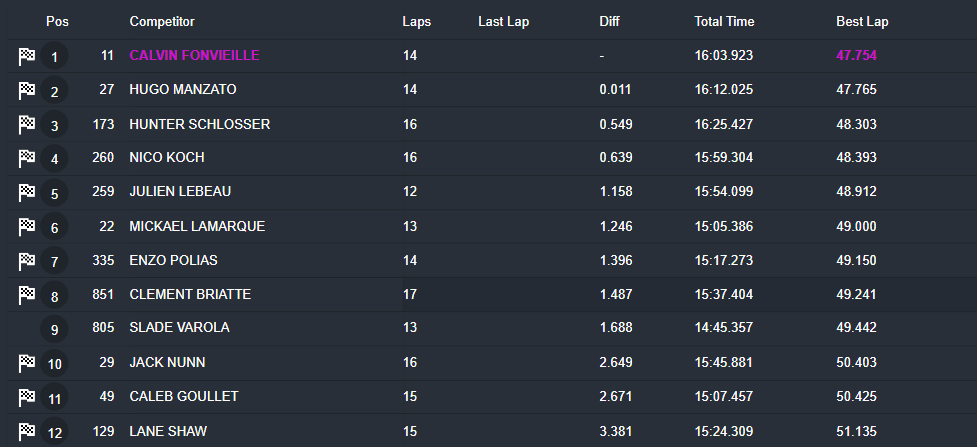Click the checkered flag beside Jack Nunn
977x447 pixels.
(27, 363)
